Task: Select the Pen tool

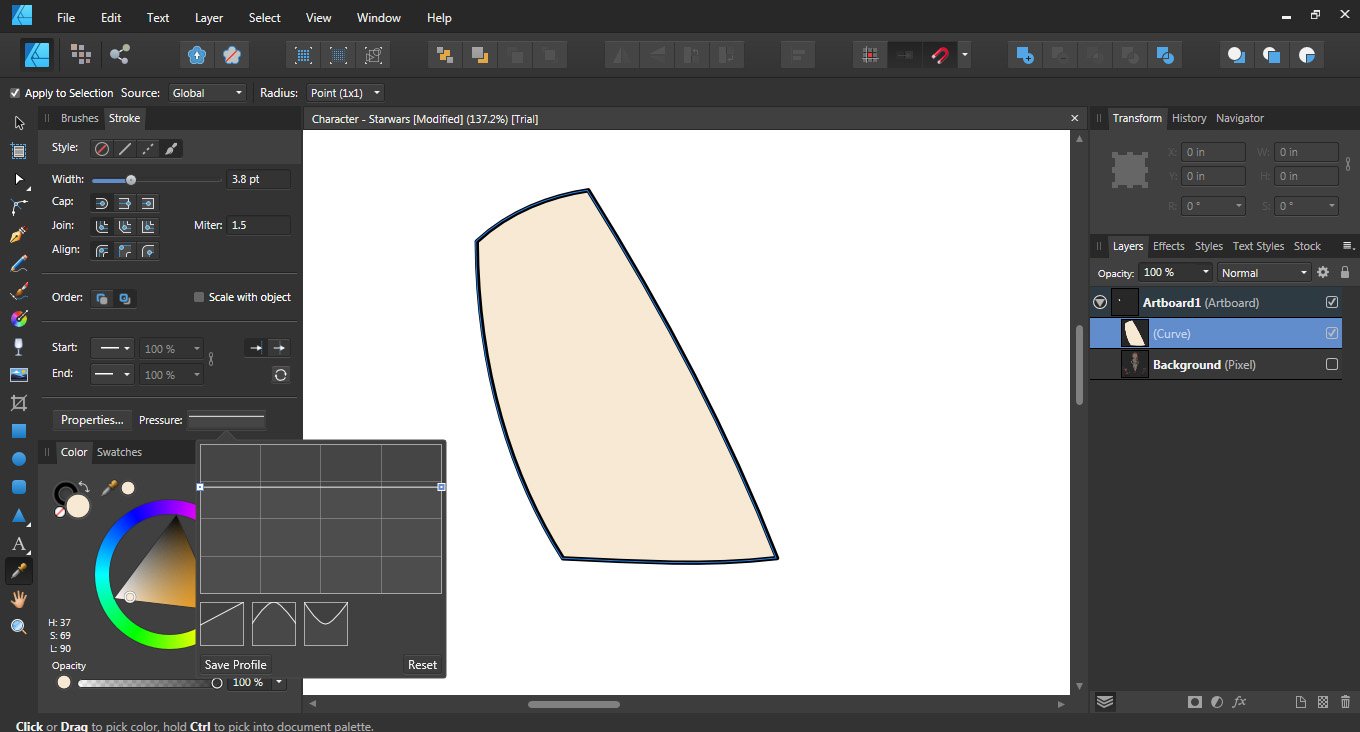Action: click(x=18, y=234)
